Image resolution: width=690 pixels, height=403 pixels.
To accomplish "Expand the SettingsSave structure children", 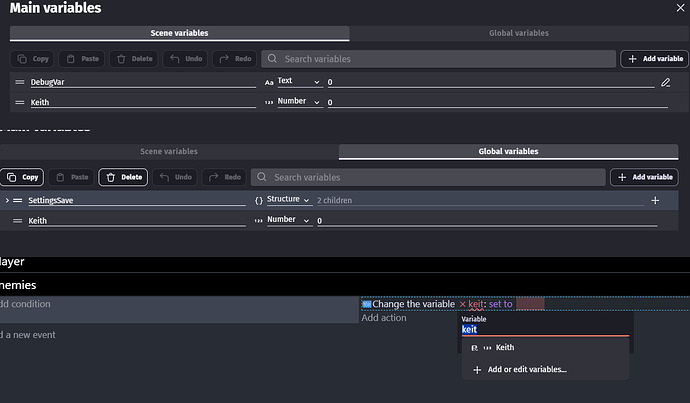I will [7, 200].
